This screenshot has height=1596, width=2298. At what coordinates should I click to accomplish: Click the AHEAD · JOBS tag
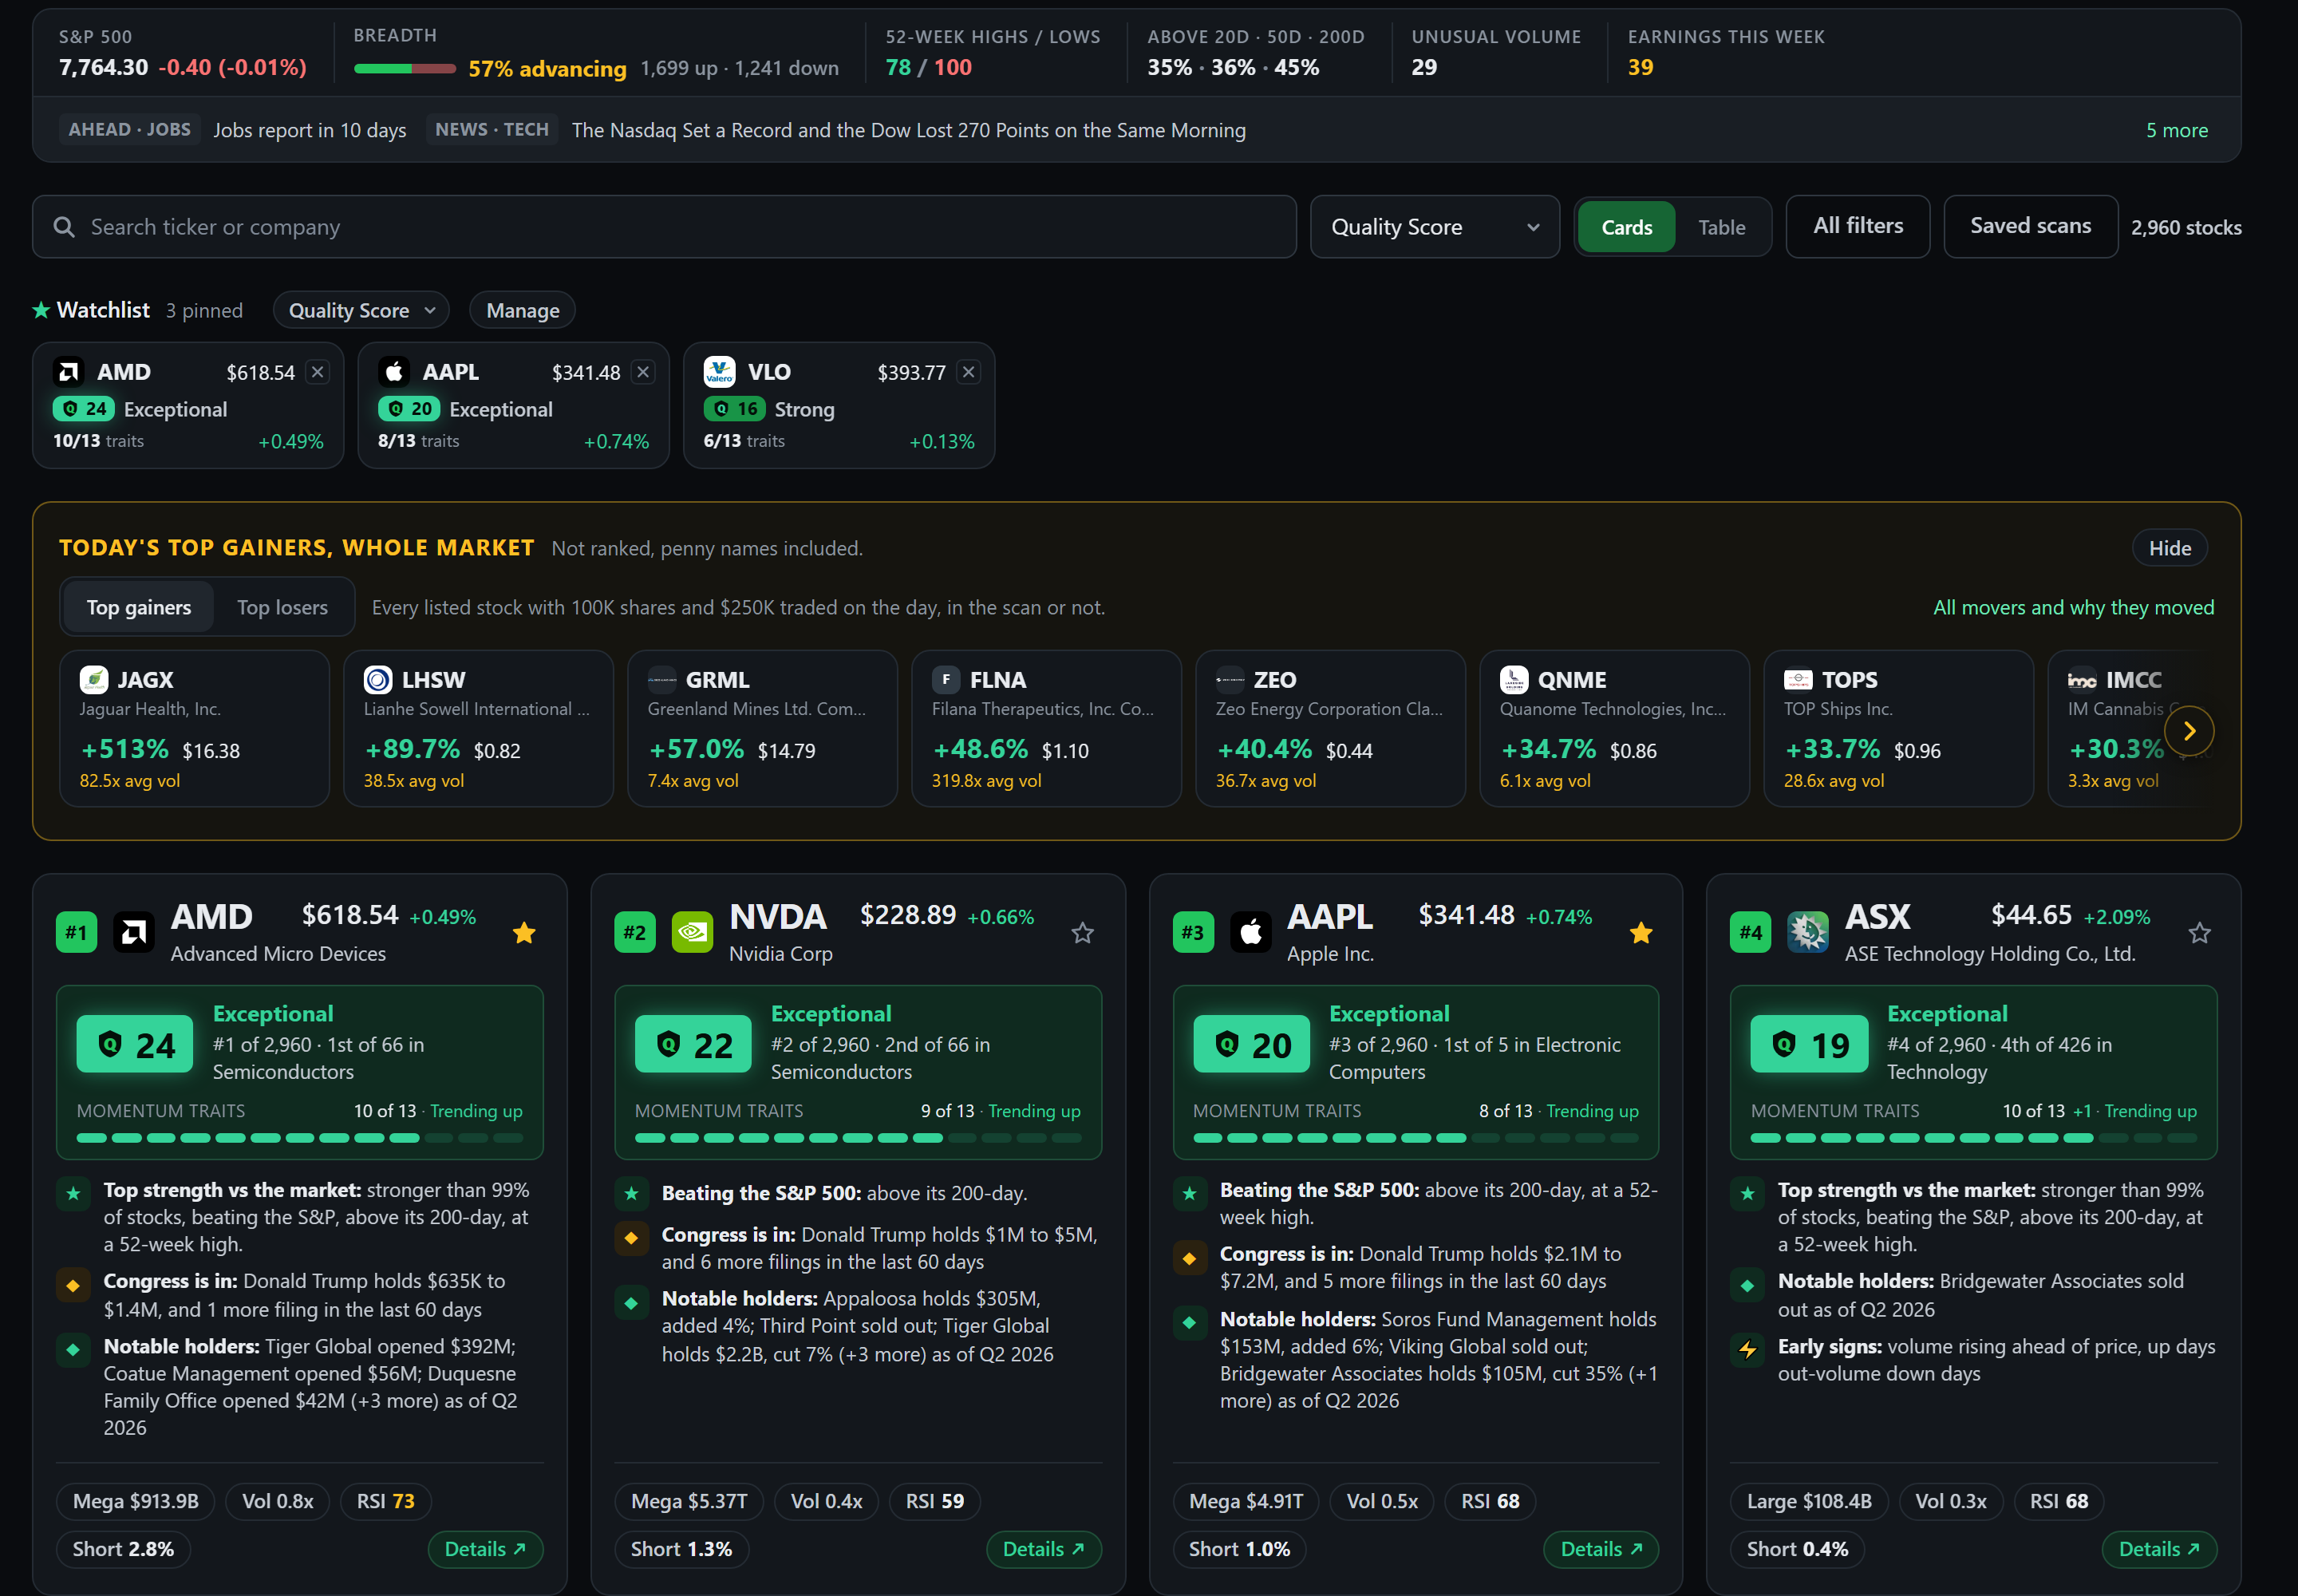click(130, 130)
